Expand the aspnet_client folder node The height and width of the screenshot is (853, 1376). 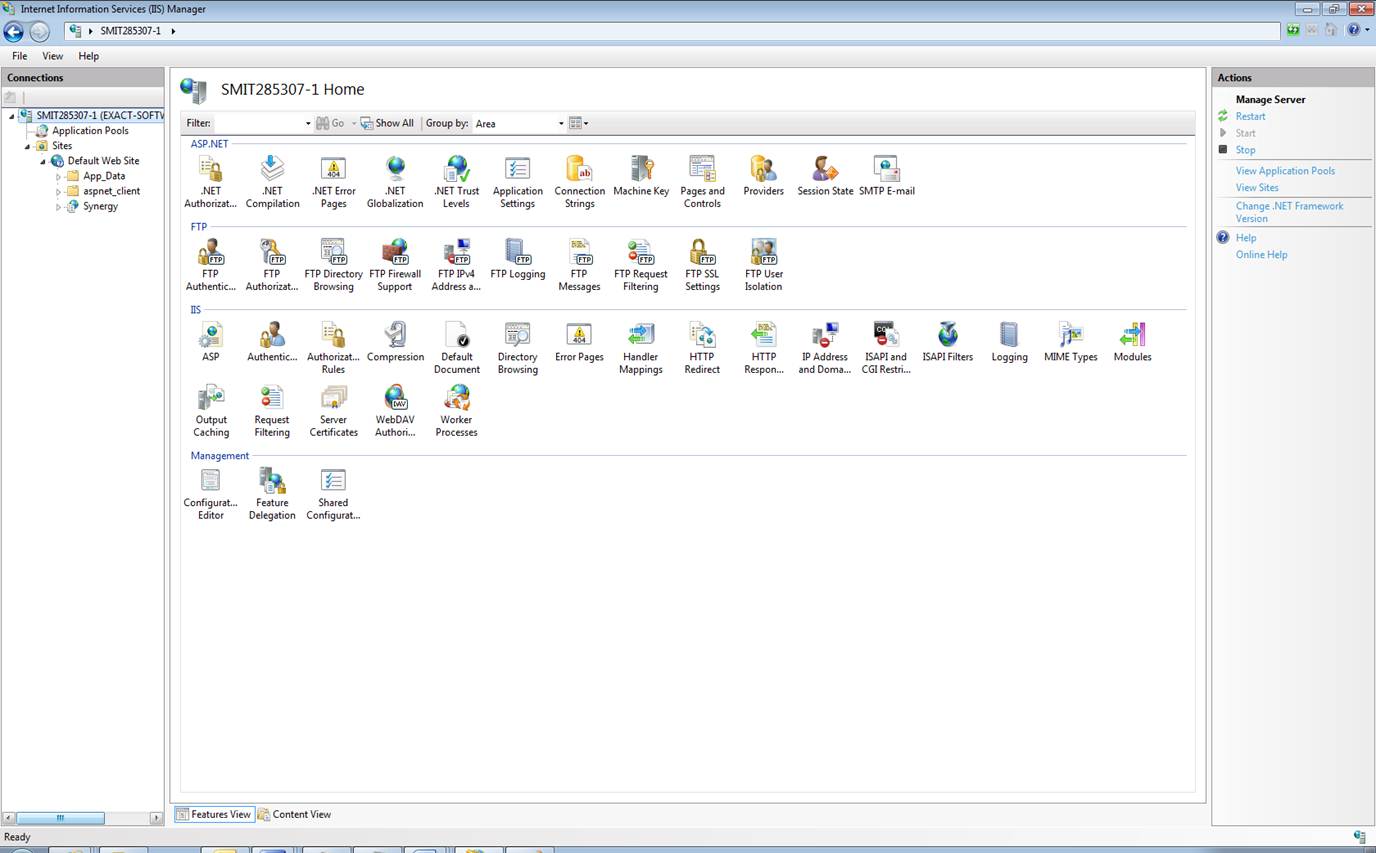[x=59, y=192]
